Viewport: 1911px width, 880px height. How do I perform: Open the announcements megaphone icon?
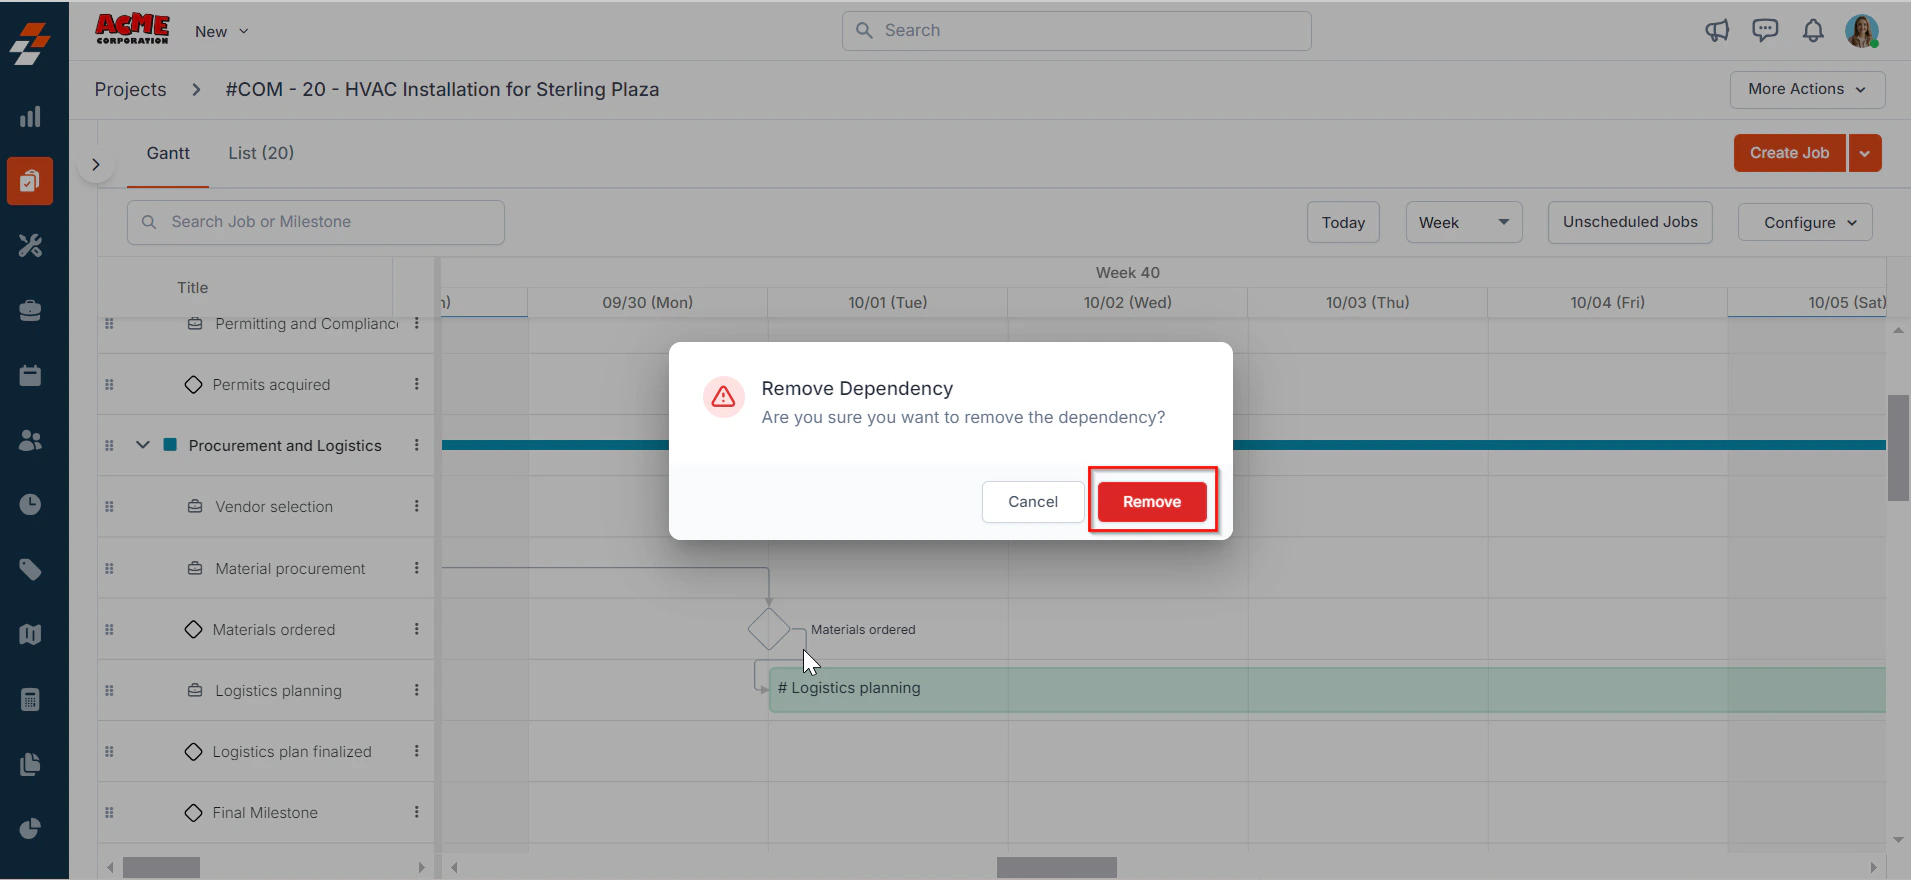(1717, 31)
